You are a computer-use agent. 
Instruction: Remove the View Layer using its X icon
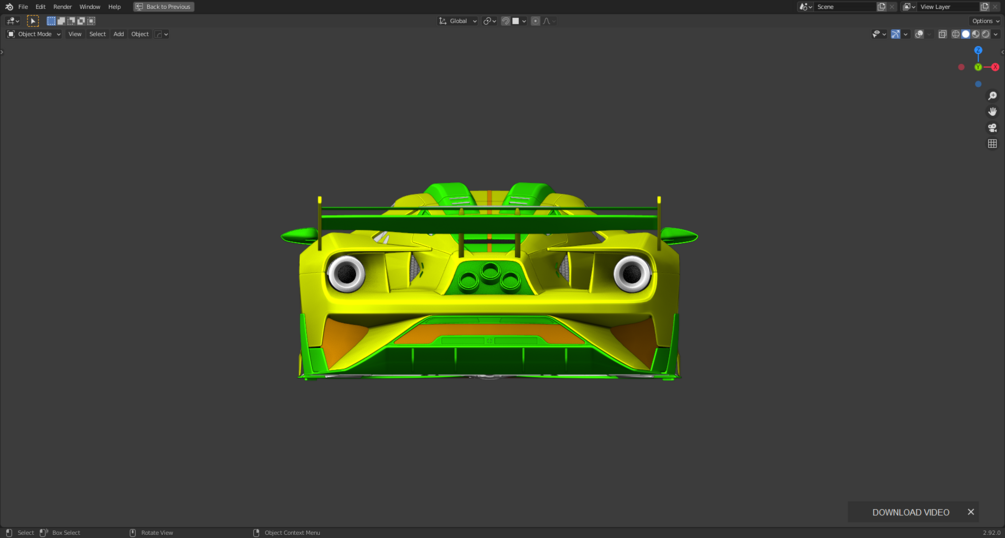point(995,6)
